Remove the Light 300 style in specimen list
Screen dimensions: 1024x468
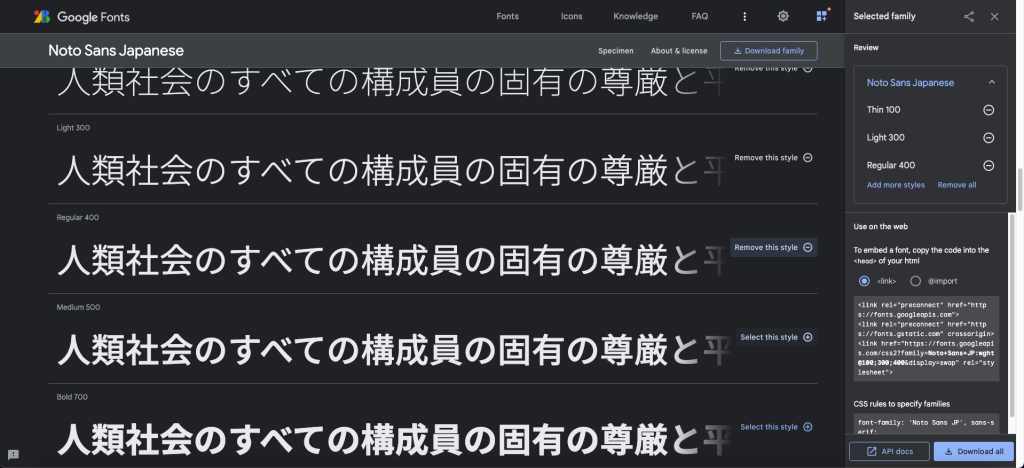pos(773,157)
